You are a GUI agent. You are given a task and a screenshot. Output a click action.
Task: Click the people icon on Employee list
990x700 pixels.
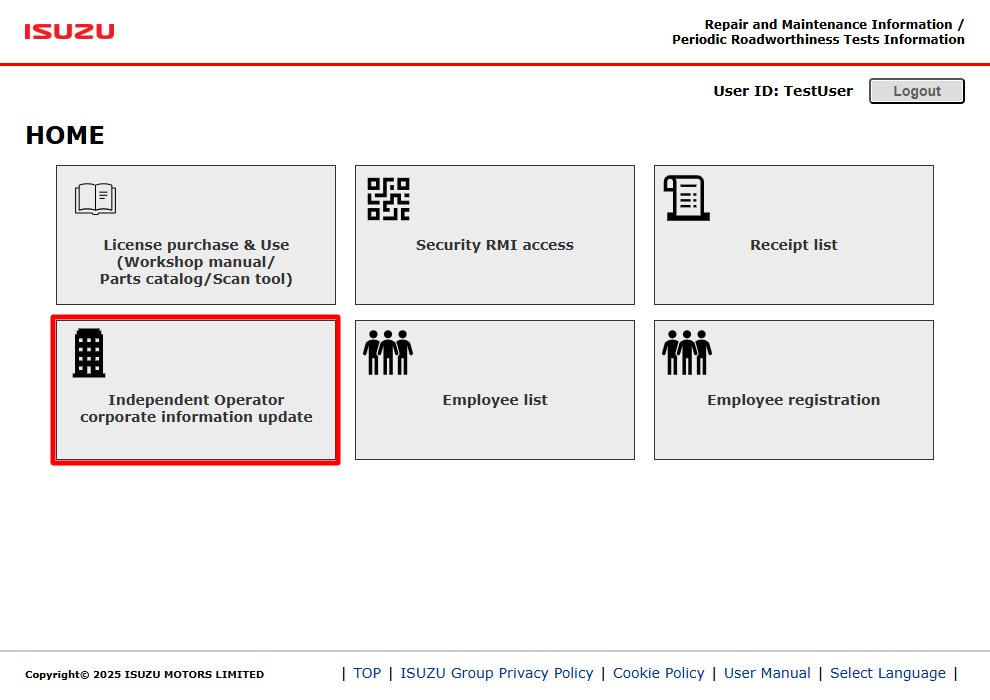coord(388,352)
